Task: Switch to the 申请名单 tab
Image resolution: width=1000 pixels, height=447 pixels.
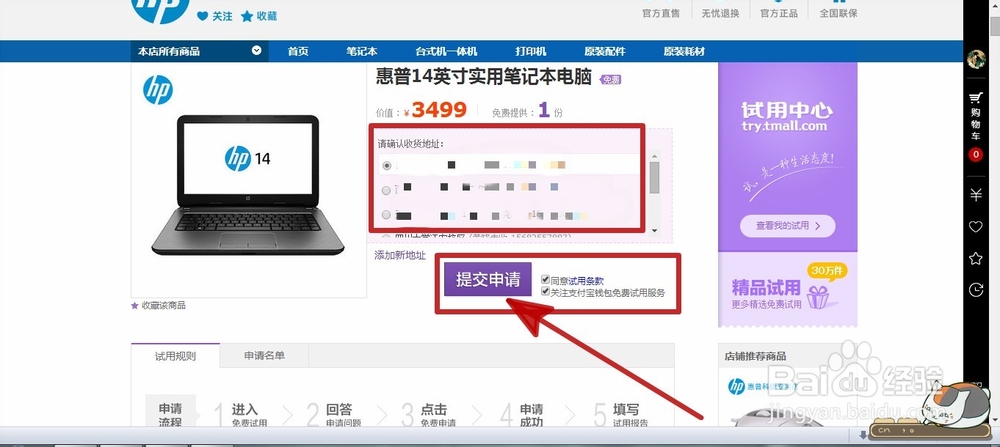Action: point(264,356)
